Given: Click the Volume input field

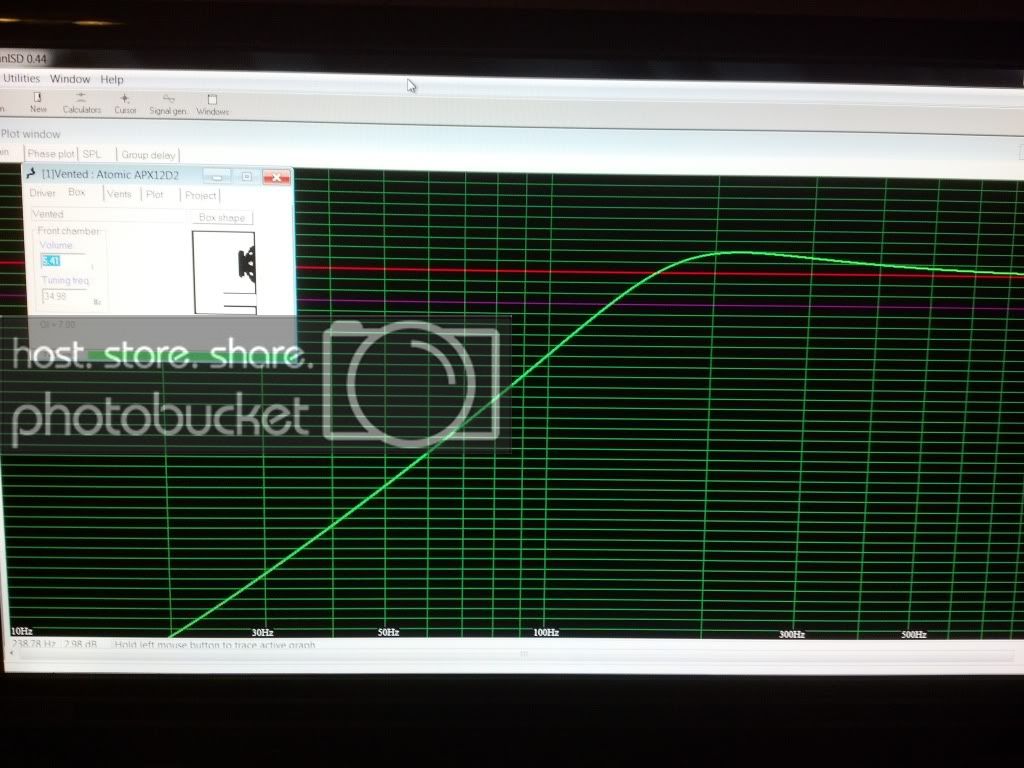Looking at the screenshot, I should tap(63, 261).
